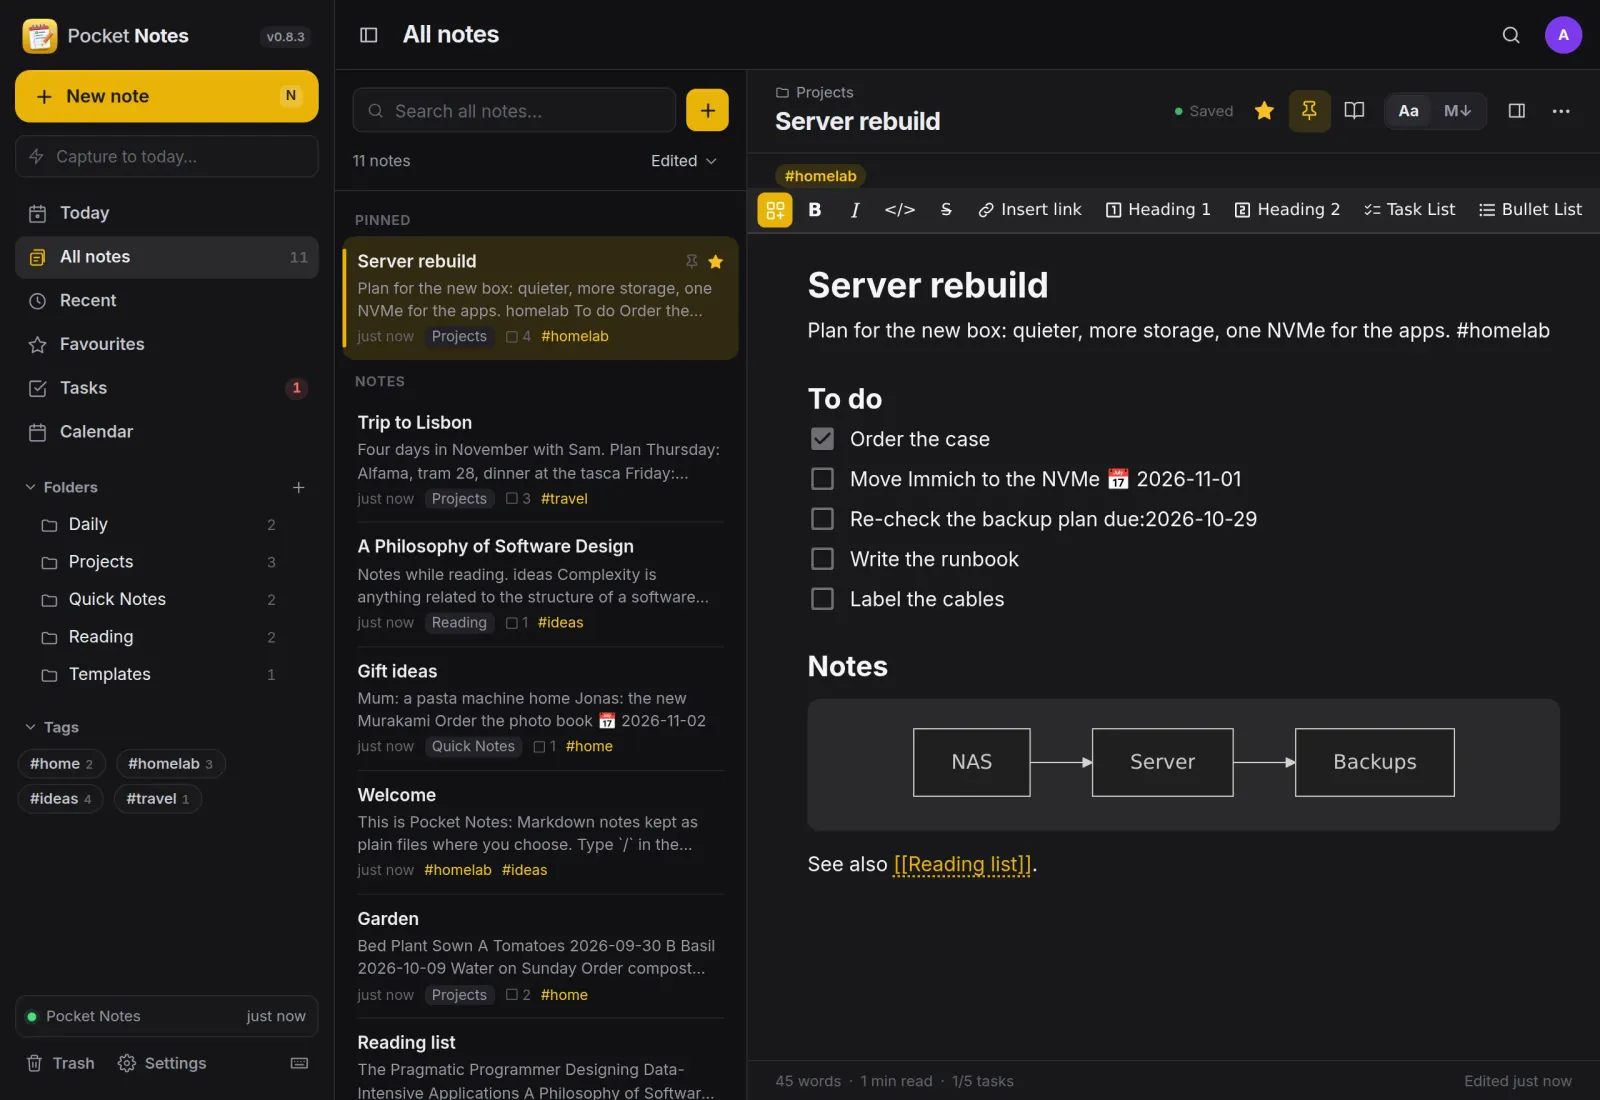Check the Move Immich to the NVMe task
Viewport: 1600px width, 1100px height.
pyautogui.click(x=822, y=479)
